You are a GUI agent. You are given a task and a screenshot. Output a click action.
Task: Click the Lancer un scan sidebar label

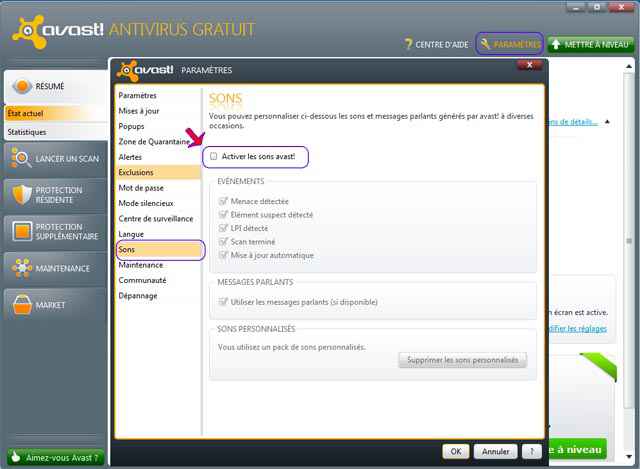[67, 159]
